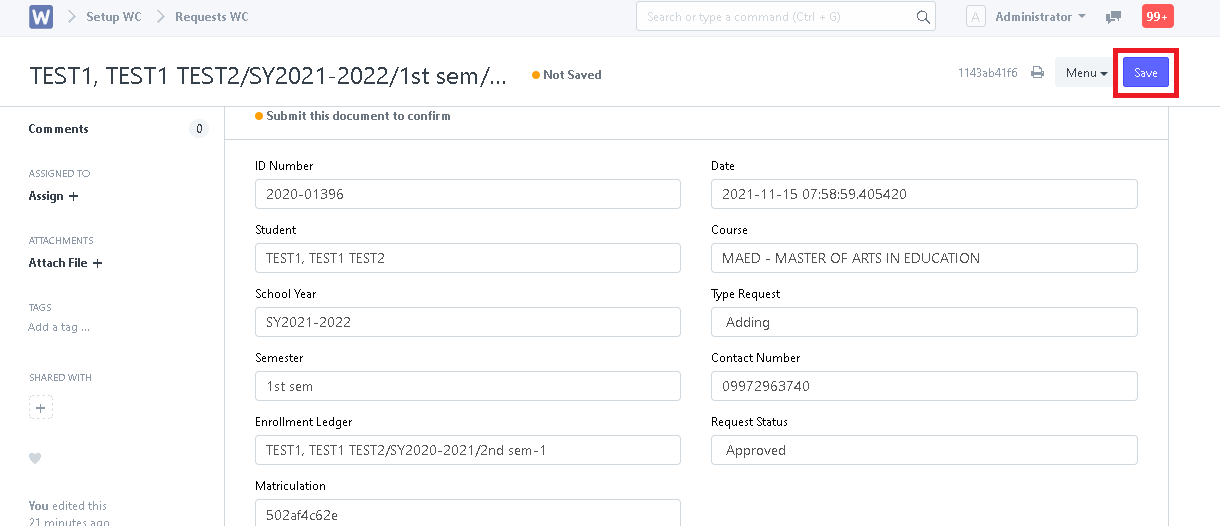Click the search magnifier icon
This screenshot has width=1220, height=526.
point(923,17)
